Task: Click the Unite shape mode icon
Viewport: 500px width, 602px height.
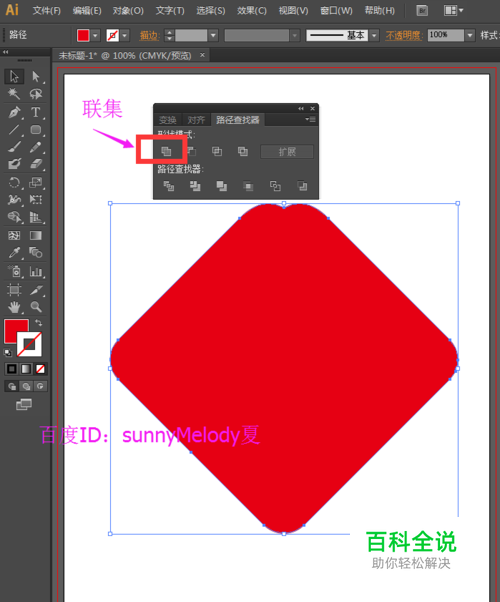Action: (x=166, y=152)
